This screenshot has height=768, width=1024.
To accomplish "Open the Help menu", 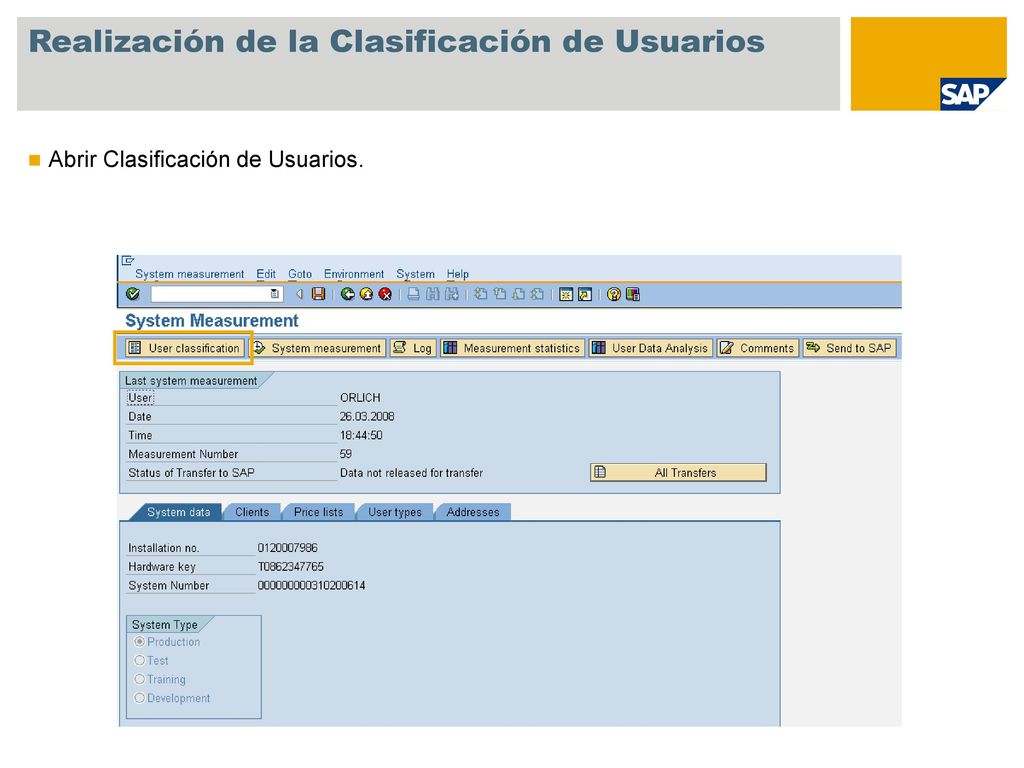I will (458, 274).
